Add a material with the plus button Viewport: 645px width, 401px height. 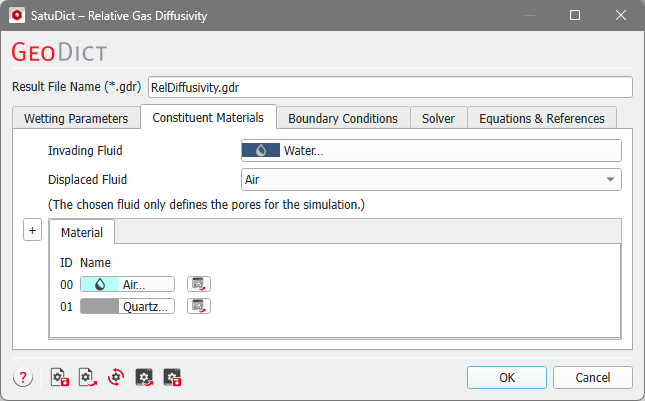click(x=32, y=230)
